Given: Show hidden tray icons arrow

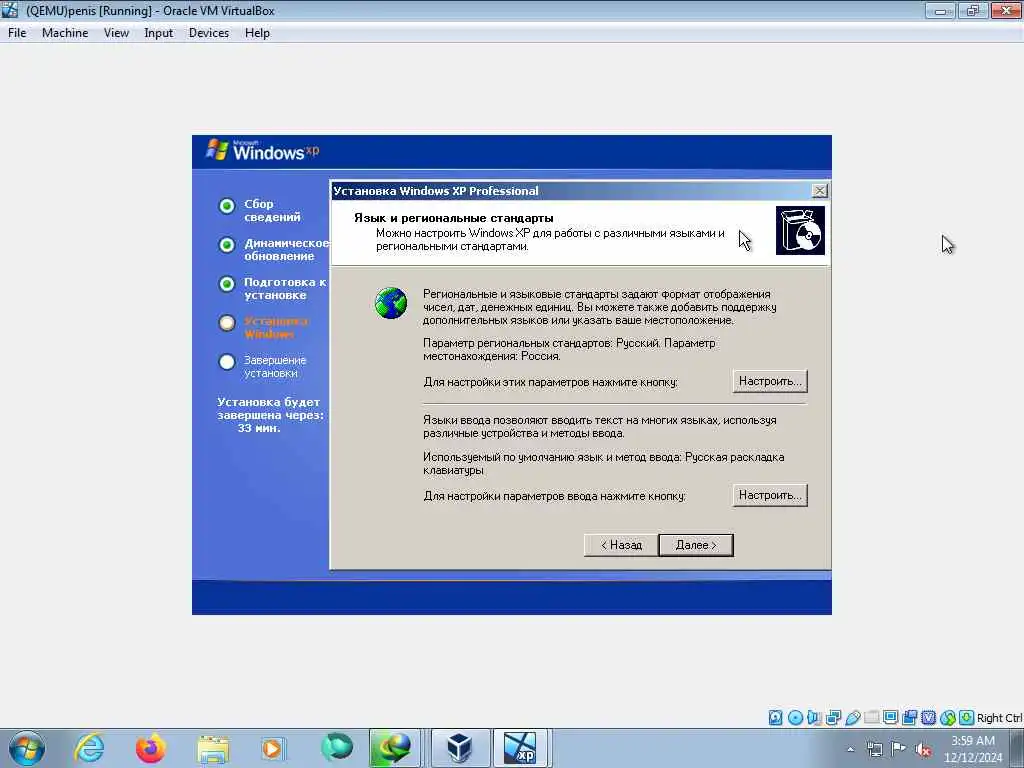Looking at the screenshot, I should (x=850, y=749).
